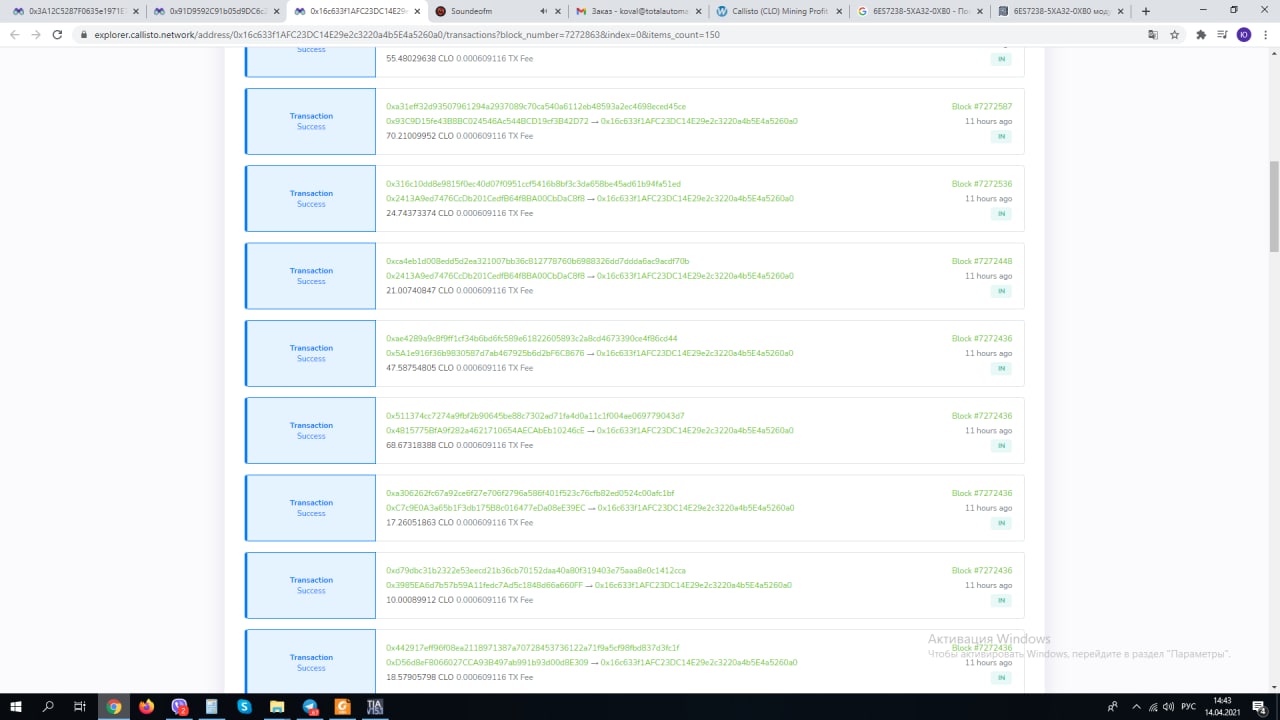1280x720 pixels.
Task: Open transaction hash 0xd79dbc31b2322e53eecd
Action: 536,570
